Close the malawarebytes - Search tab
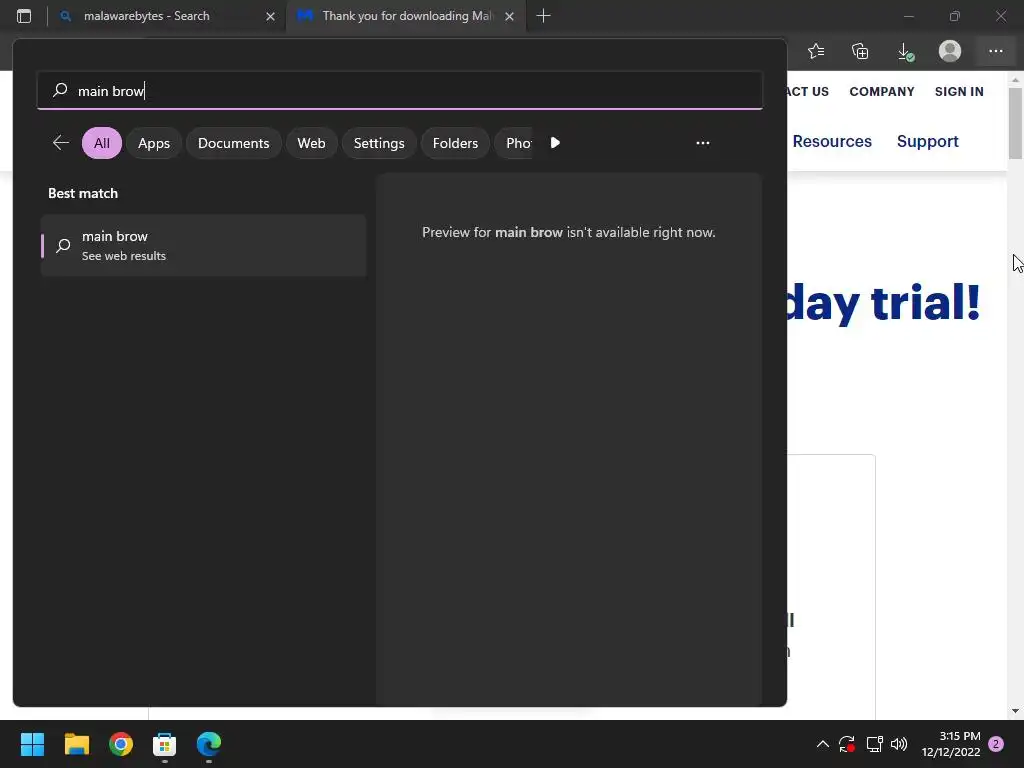The height and width of the screenshot is (768, 1024). pos(270,16)
